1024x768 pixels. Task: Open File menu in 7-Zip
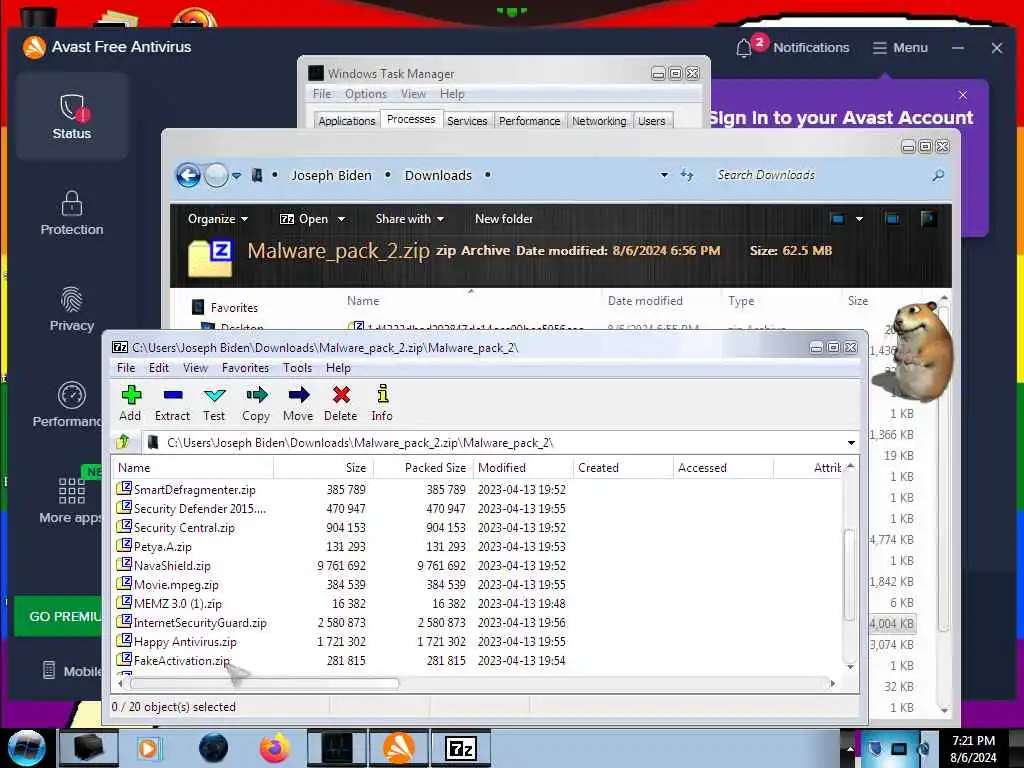[126, 368]
